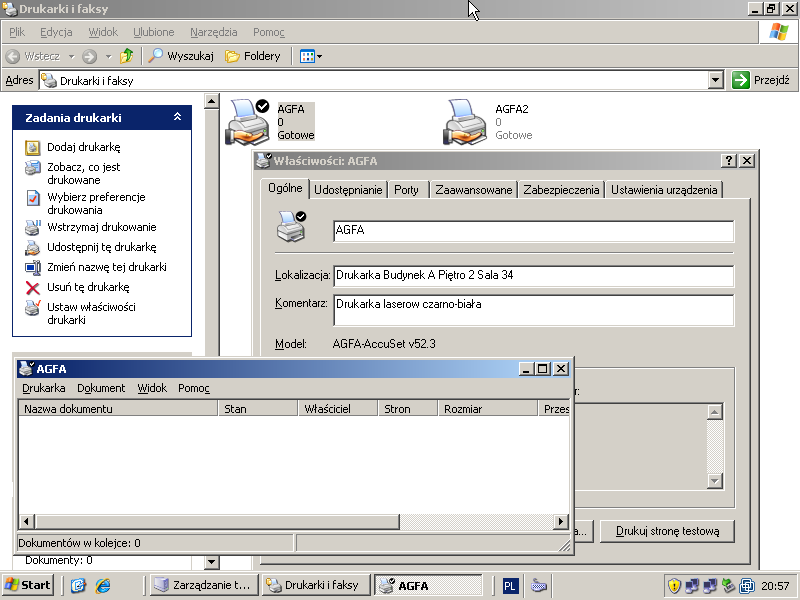Click the printing preferences checkmark icon

(x=33, y=197)
